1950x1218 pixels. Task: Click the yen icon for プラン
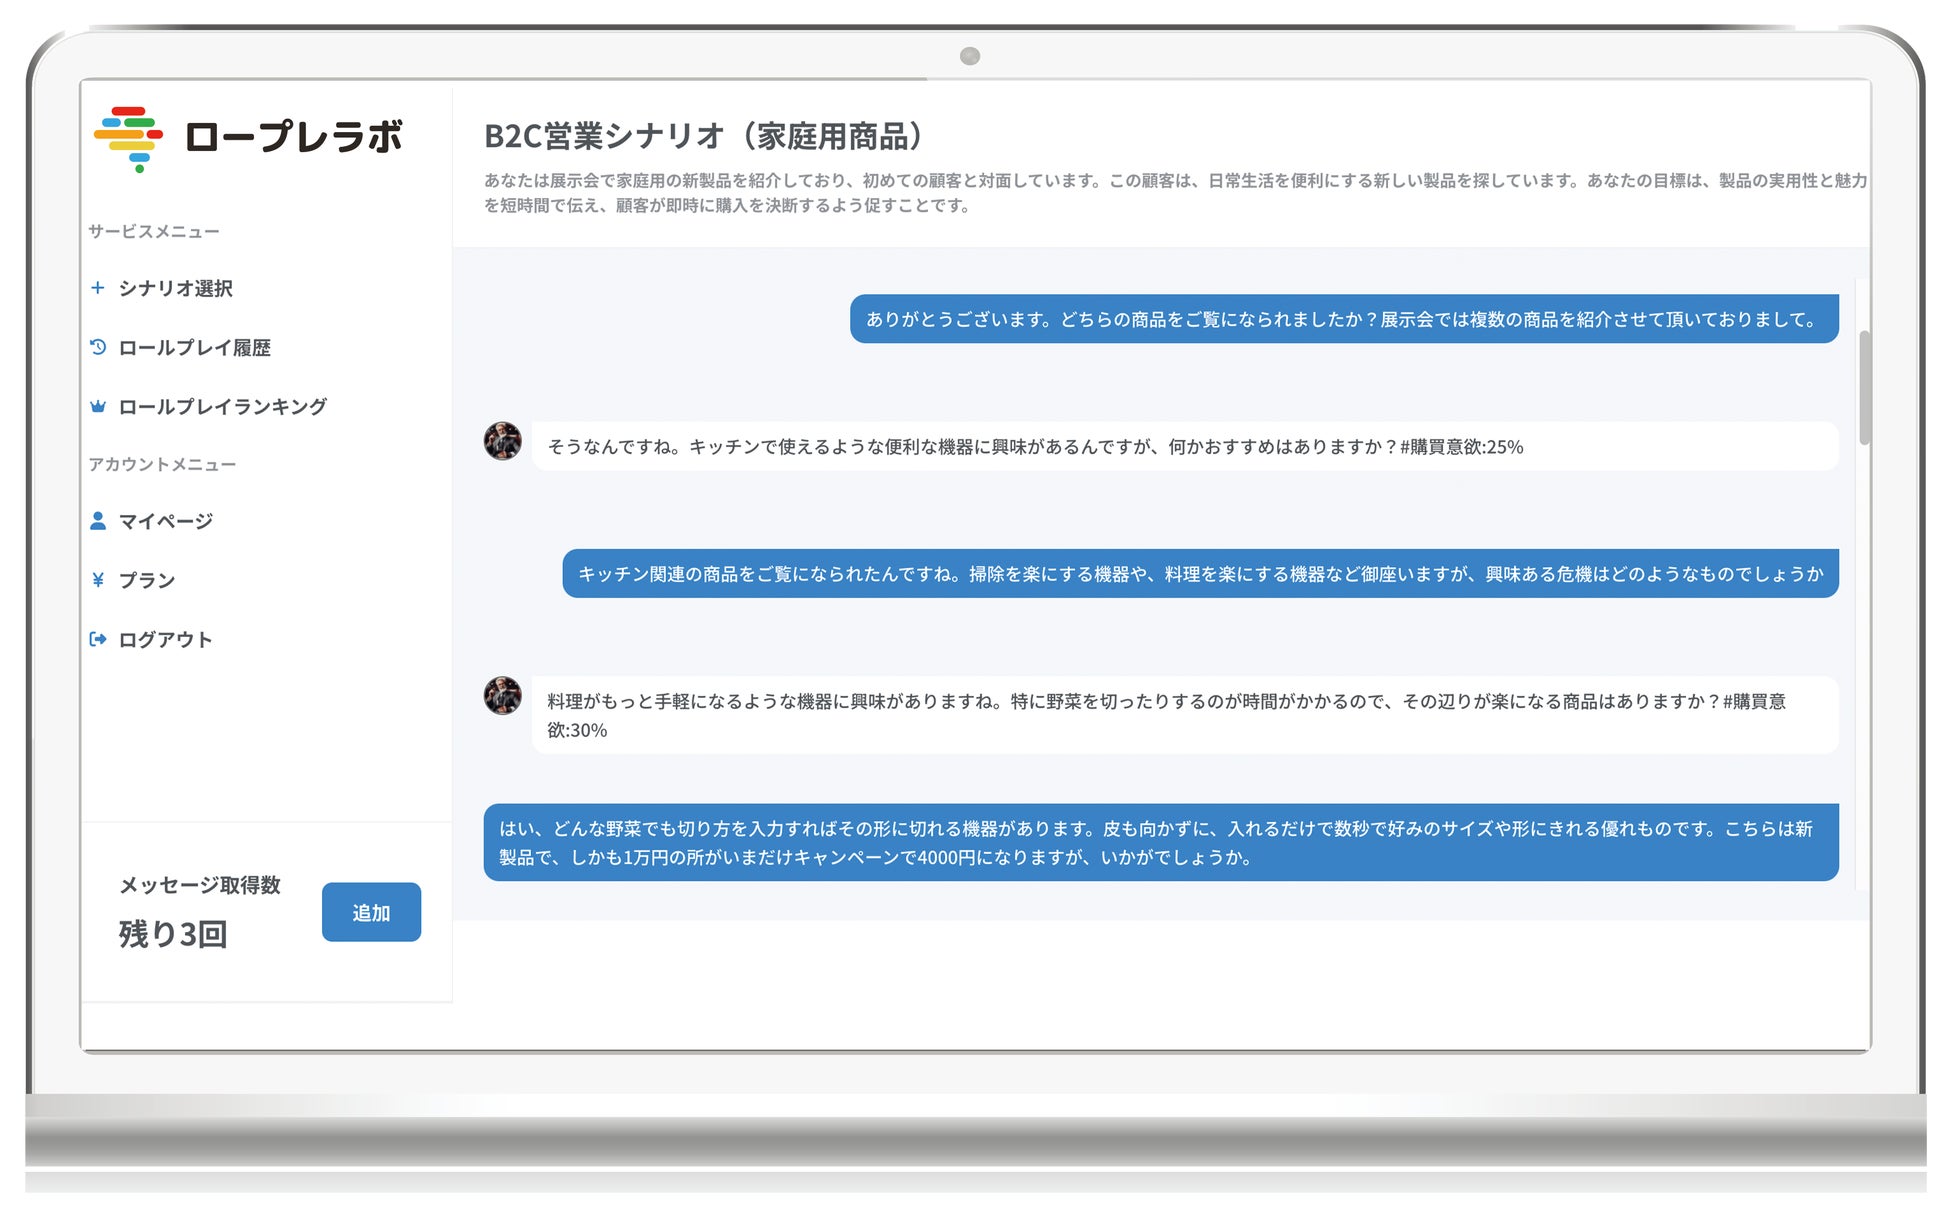tap(97, 580)
